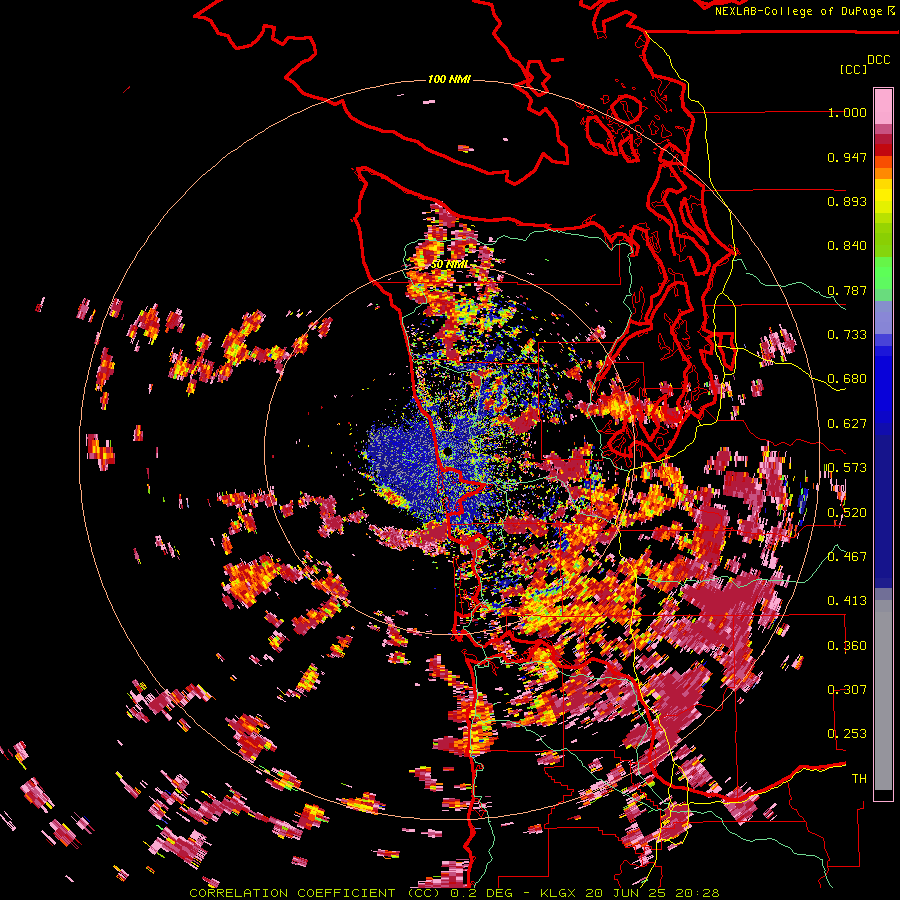Click the DCC product label above scale

[x=879, y=60]
